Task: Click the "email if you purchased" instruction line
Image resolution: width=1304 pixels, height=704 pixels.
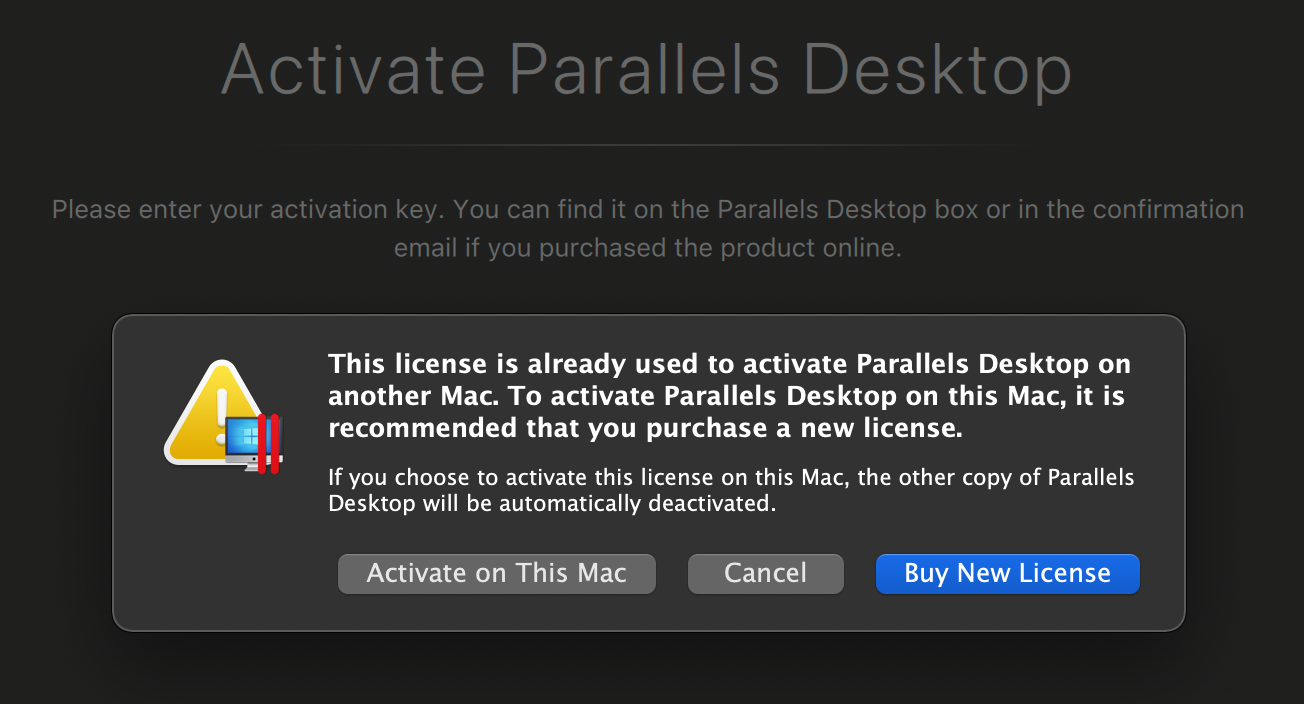Action: (648, 248)
